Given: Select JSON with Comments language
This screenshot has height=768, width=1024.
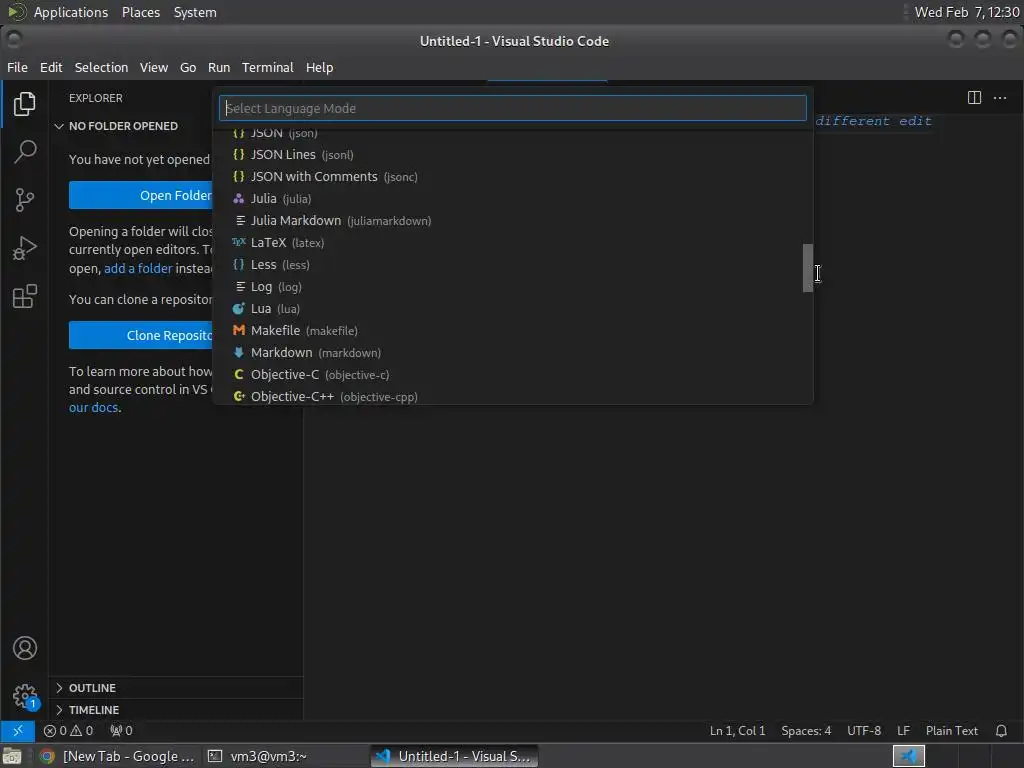Looking at the screenshot, I should pos(513,177).
